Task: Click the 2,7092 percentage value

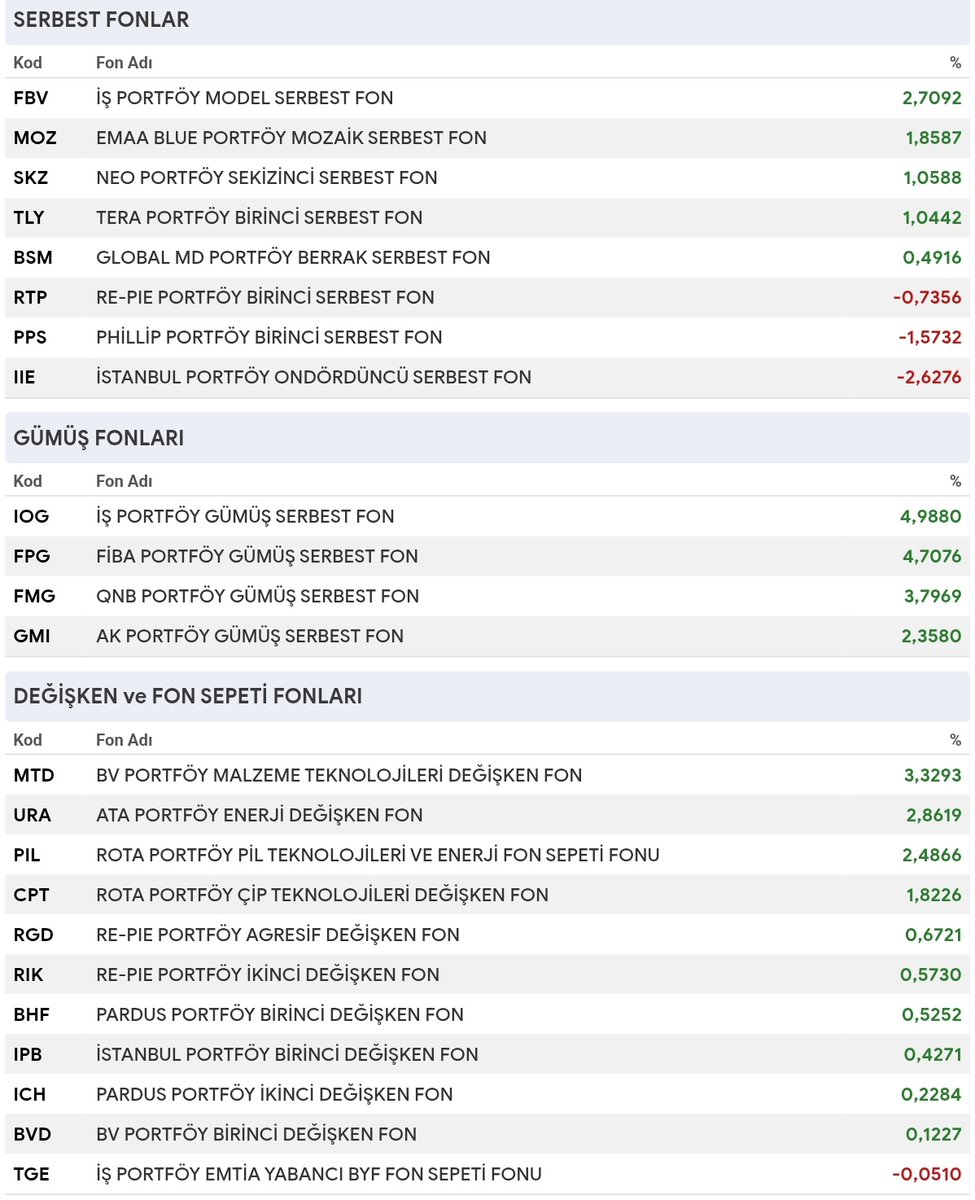Action: tap(931, 98)
